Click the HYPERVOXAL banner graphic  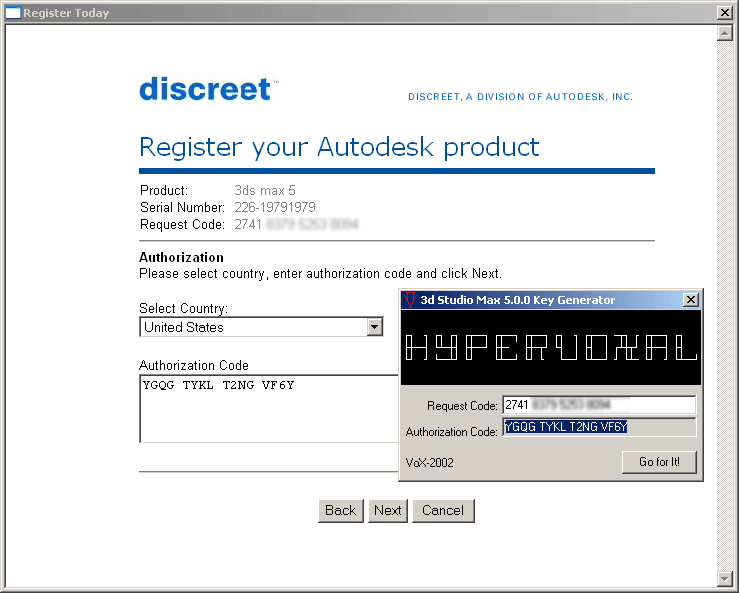pos(551,347)
